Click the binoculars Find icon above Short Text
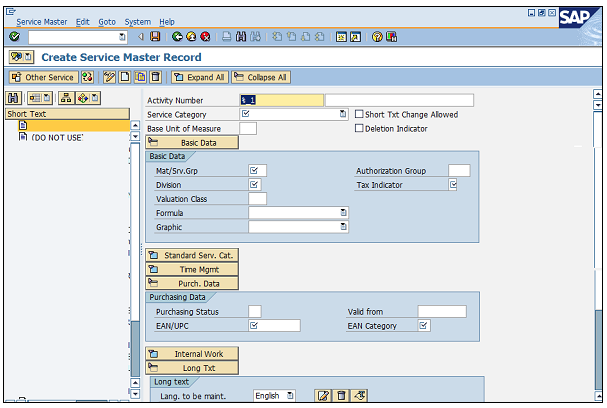This screenshot has width=607, height=408. point(14,98)
